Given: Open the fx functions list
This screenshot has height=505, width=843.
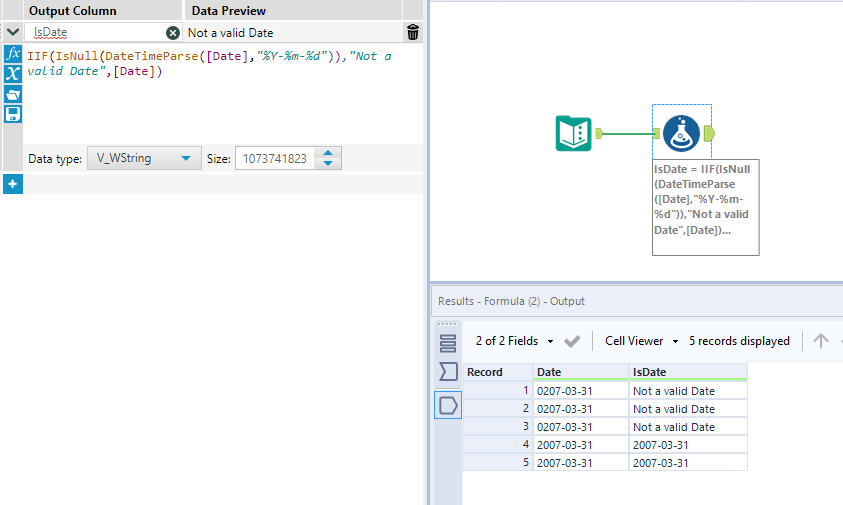Looking at the screenshot, I should click(x=13, y=54).
